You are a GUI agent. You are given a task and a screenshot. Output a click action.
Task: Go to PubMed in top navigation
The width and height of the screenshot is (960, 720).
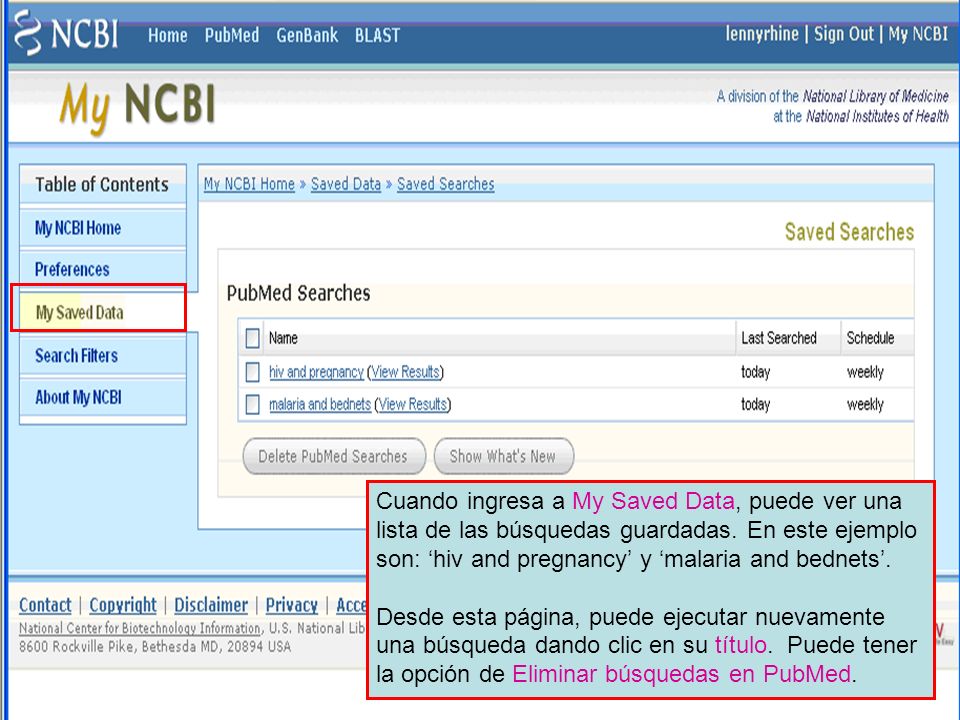tap(232, 36)
